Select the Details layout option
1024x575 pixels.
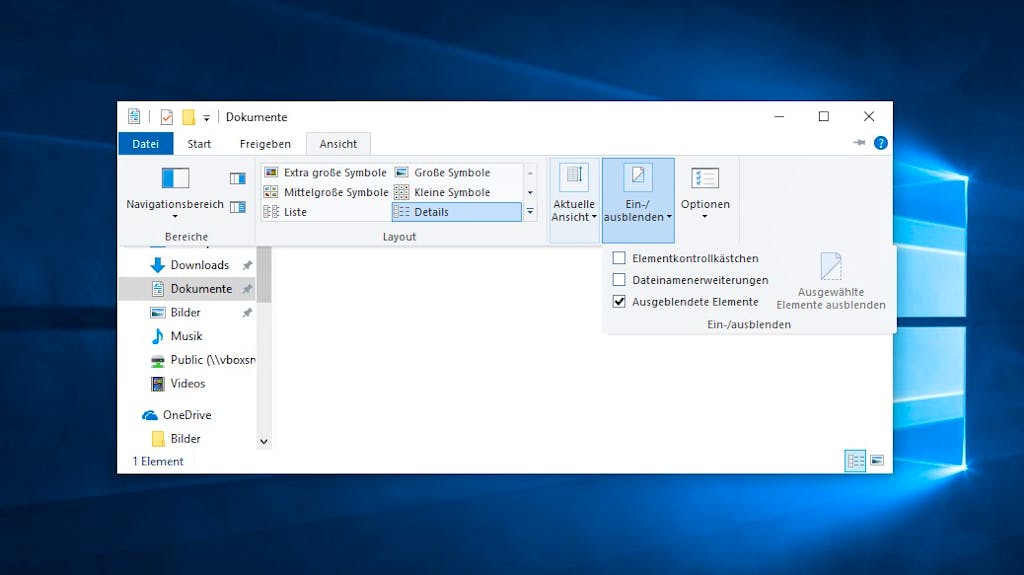click(456, 212)
